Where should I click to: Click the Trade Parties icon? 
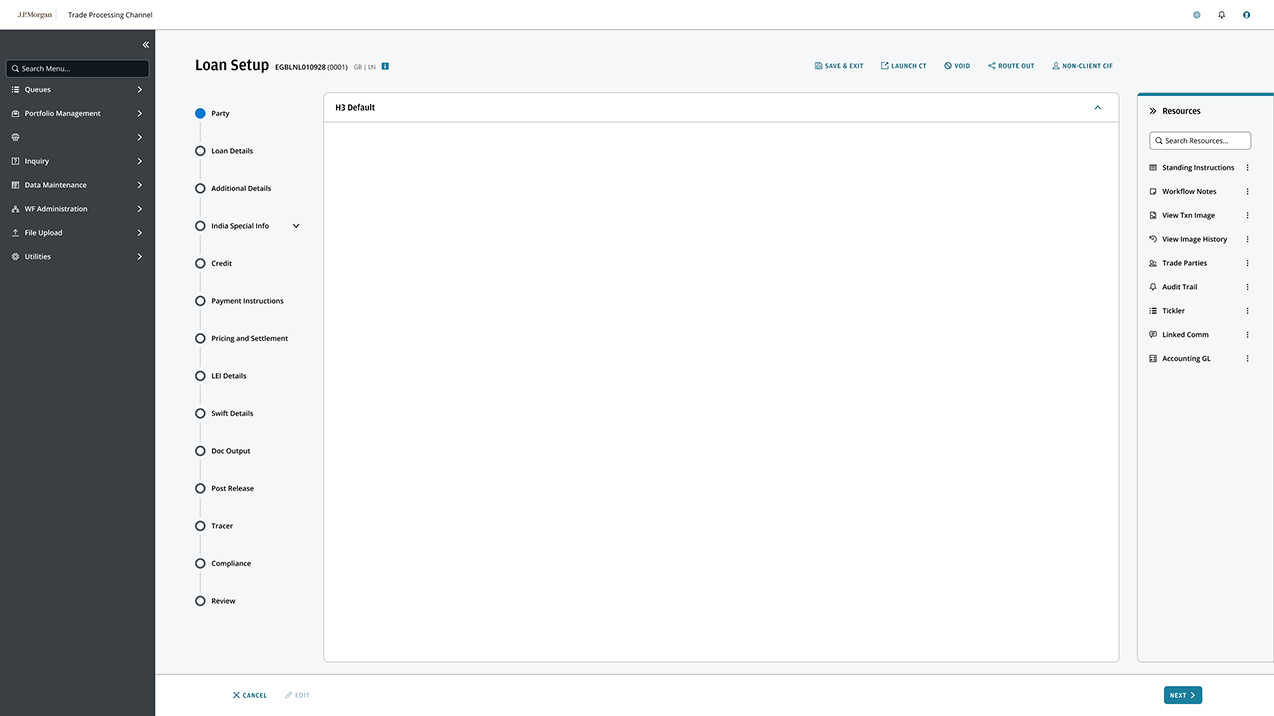[x=1153, y=263]
